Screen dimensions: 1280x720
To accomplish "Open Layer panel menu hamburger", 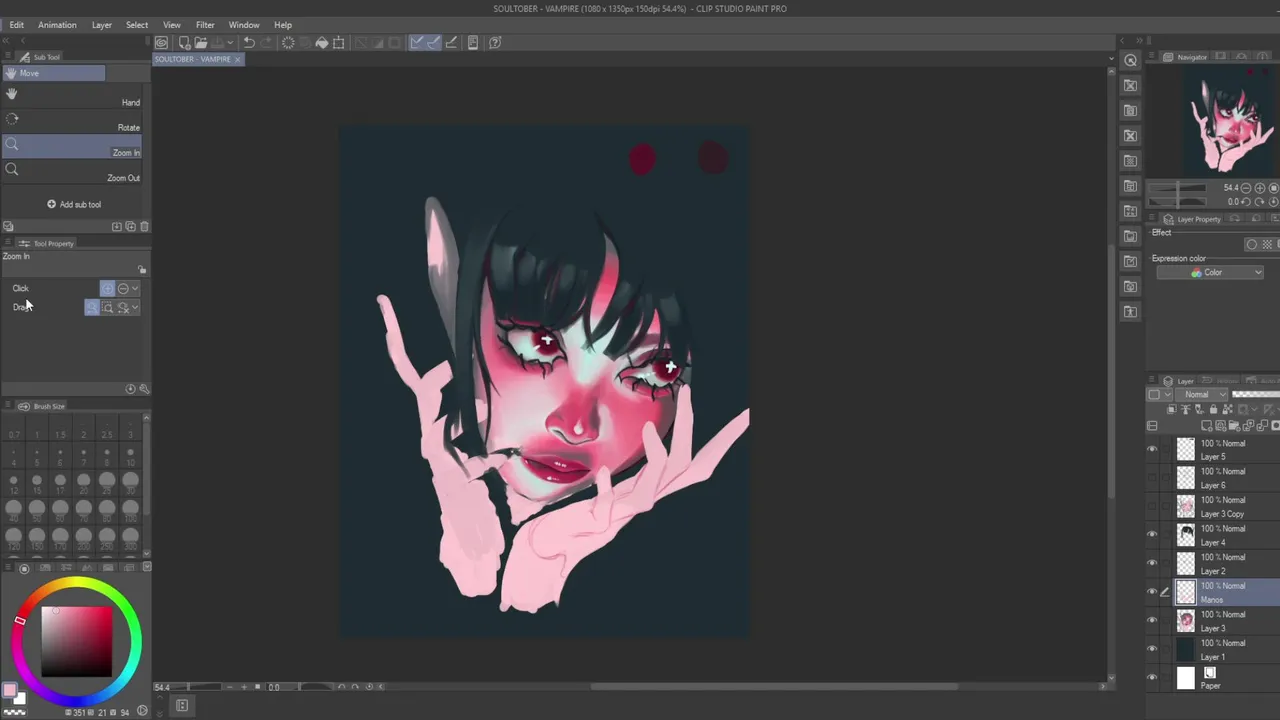I will point(1152,381).
